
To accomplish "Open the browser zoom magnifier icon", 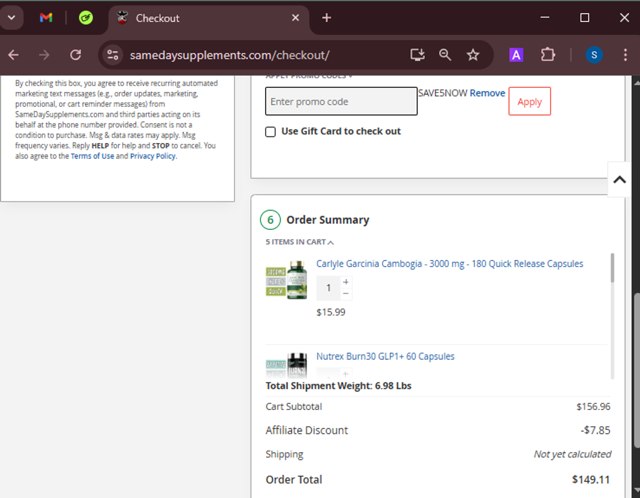I will [445, 55].
